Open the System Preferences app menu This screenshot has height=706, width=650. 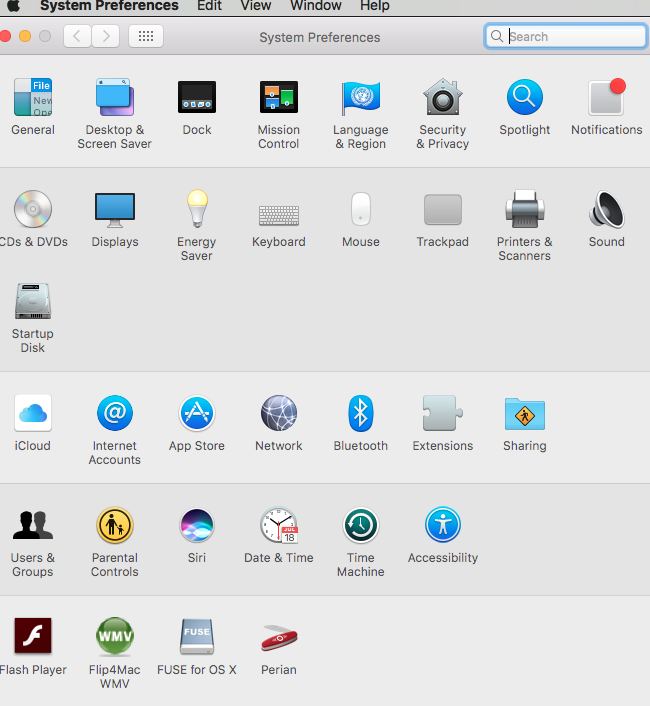pos(109,6)
